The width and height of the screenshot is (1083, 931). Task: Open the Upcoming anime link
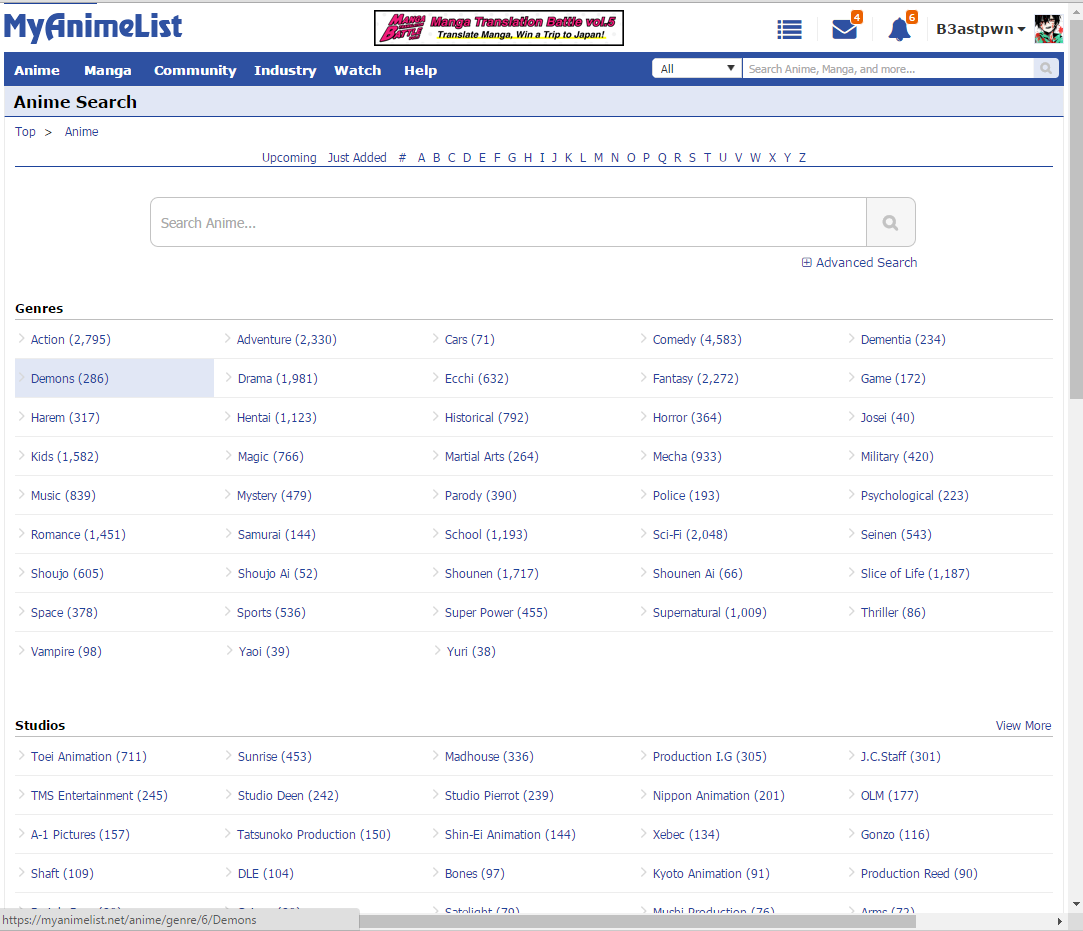point(289,157)
